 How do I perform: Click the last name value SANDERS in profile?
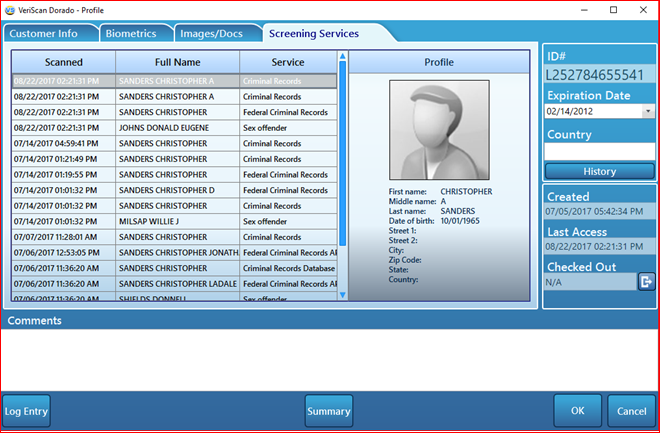click(x=458, y=211)
